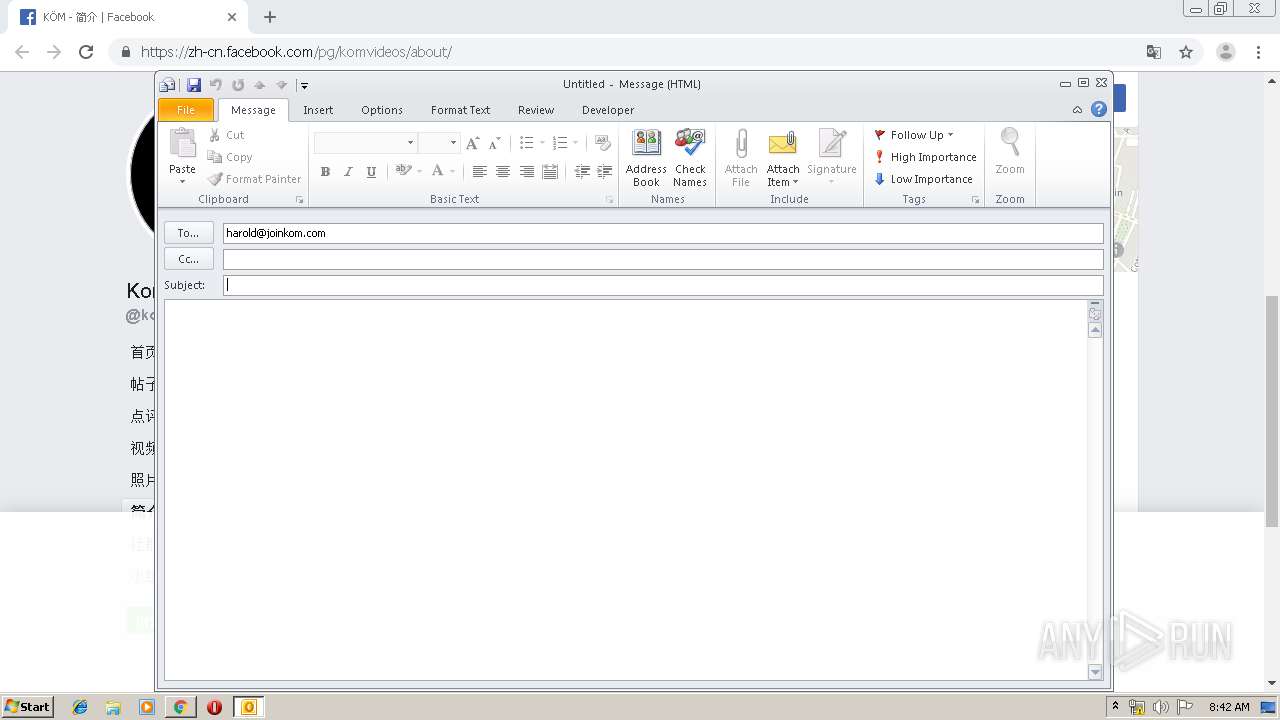Bookmark the Facebook page with star icon
Screen dimensions: 1280x720
coord(1186,52)
